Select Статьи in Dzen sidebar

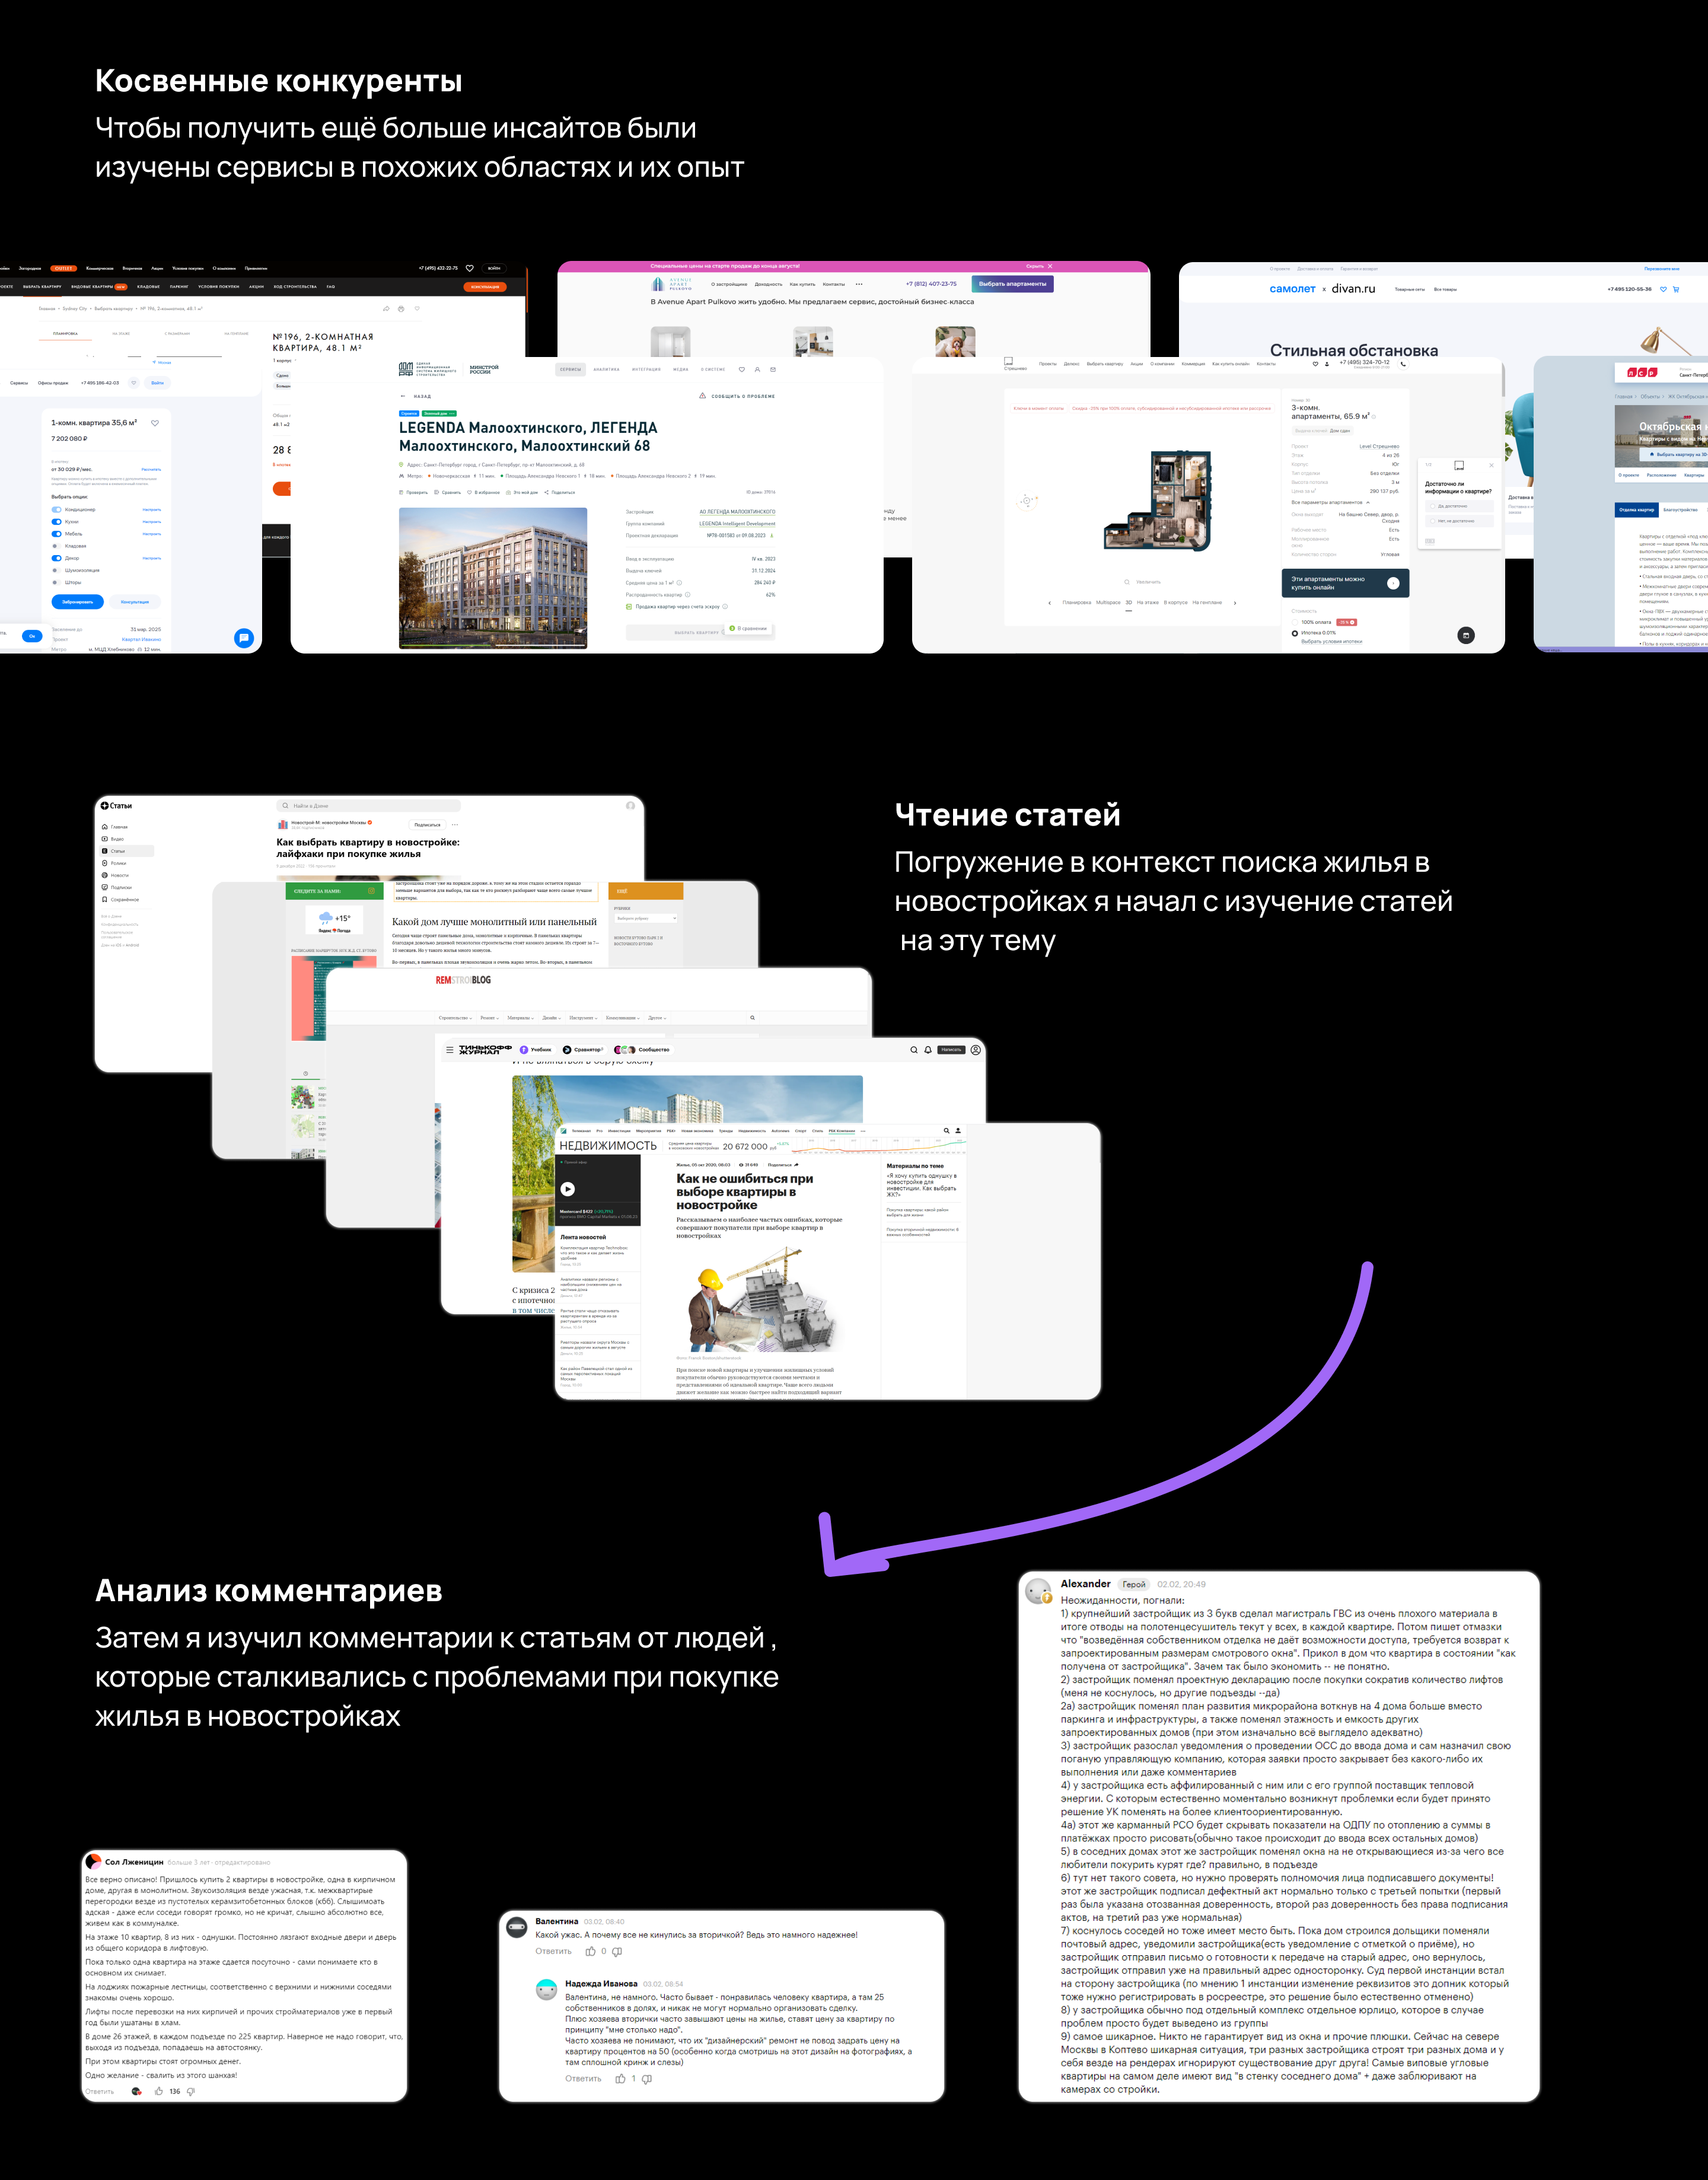pos(118,851)
